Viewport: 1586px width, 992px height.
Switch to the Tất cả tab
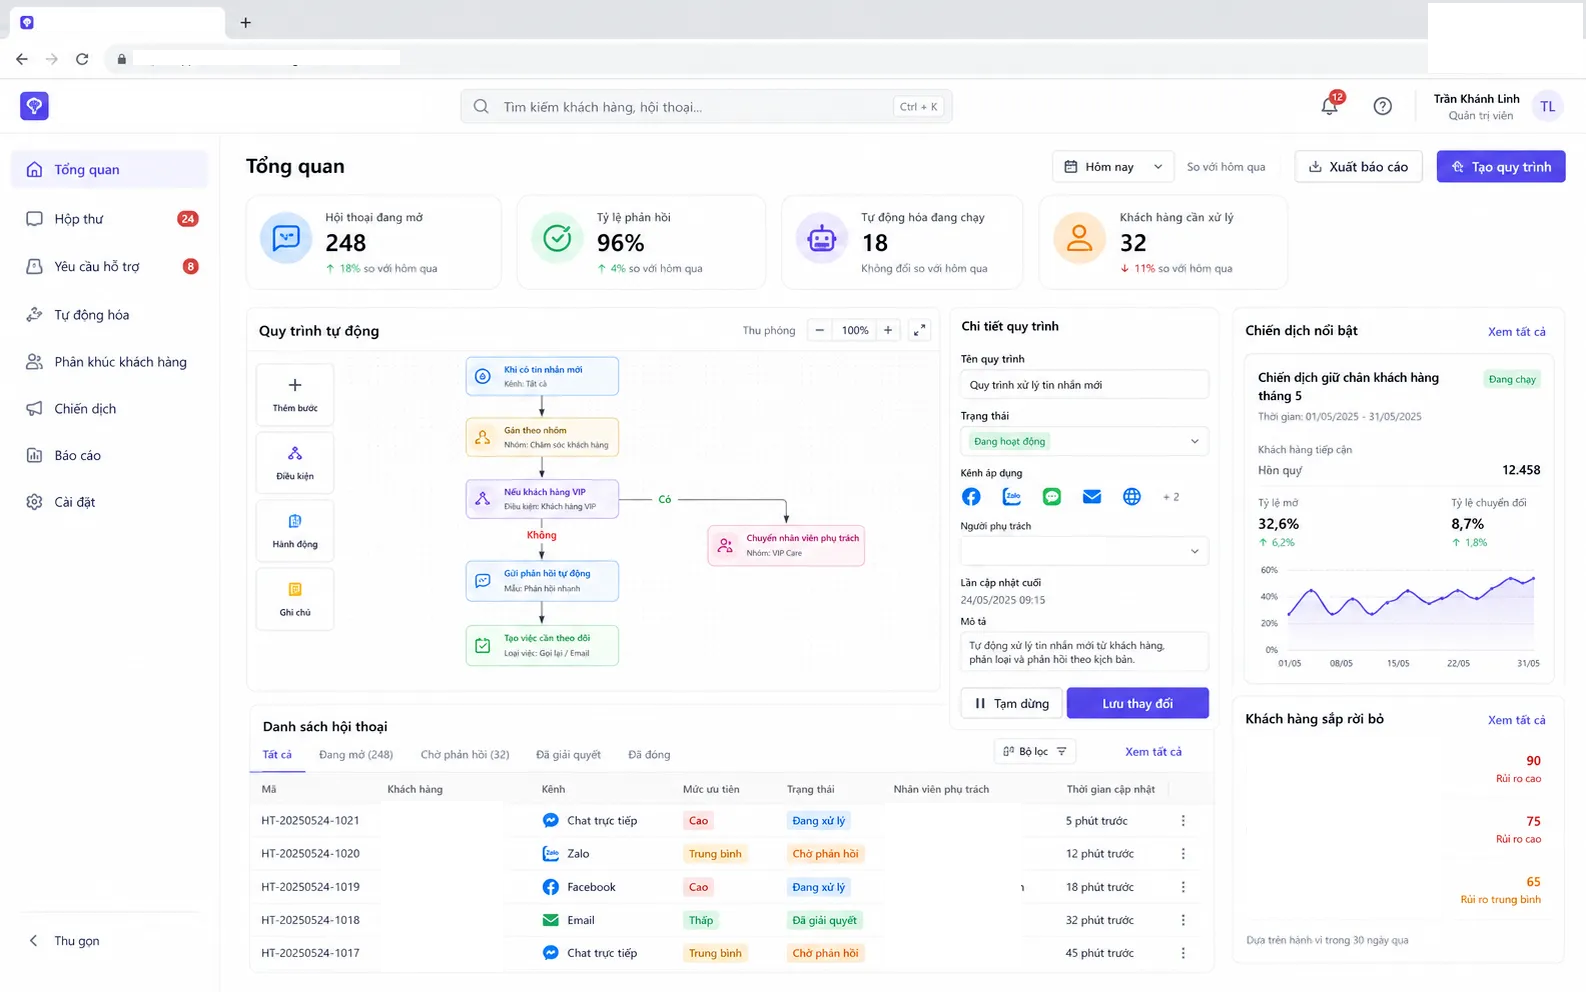pos(277,755)
